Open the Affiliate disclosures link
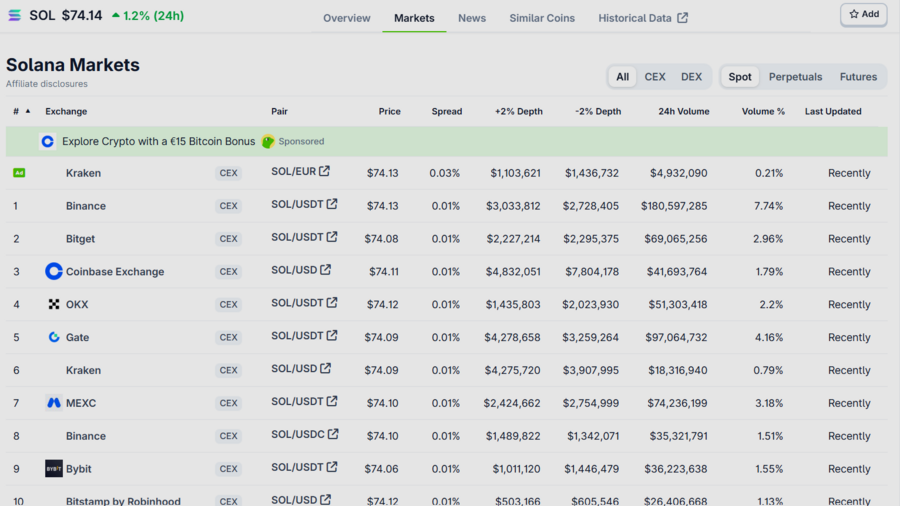The image size is (900, 506). point(46,84)
